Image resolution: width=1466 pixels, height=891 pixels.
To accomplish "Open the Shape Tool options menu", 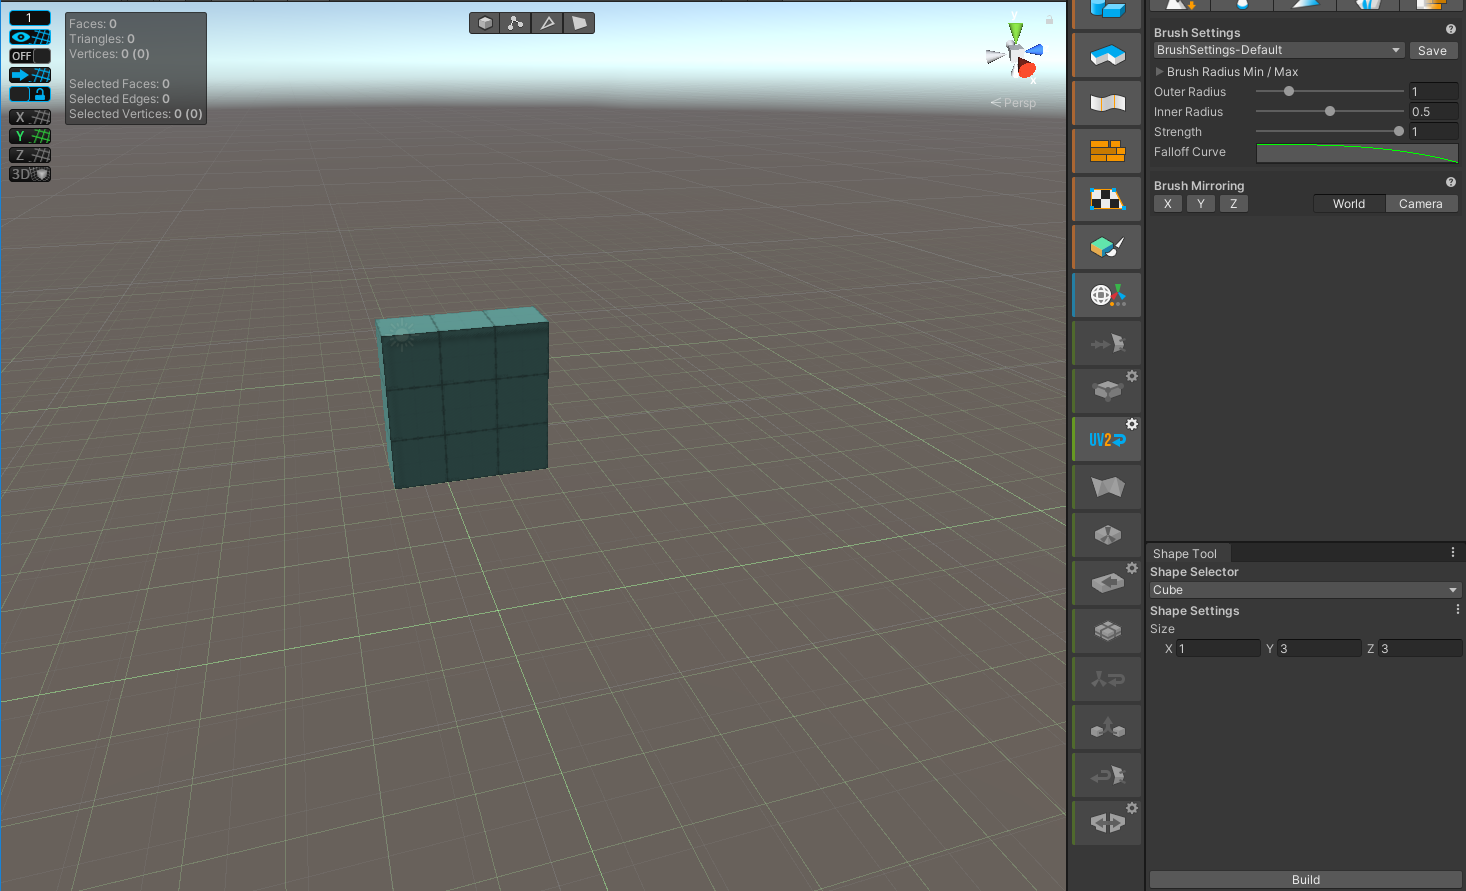I will tap(1452, 551).
